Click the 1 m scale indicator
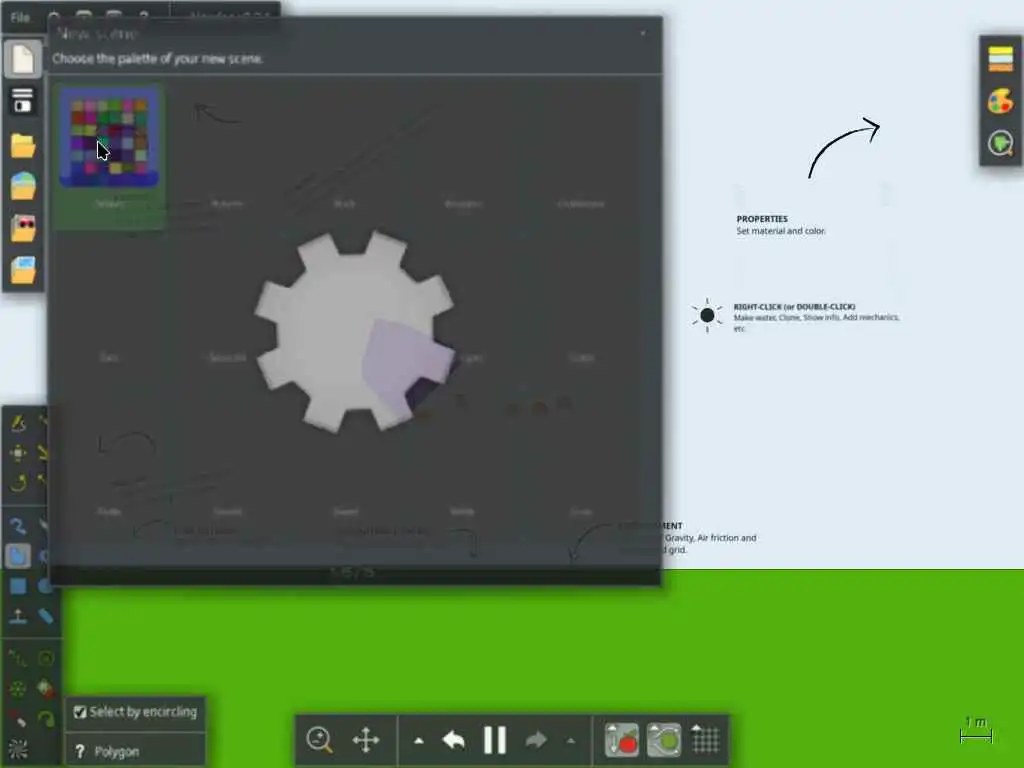The height and width of the screenshot is (768, 1024). 976,729
